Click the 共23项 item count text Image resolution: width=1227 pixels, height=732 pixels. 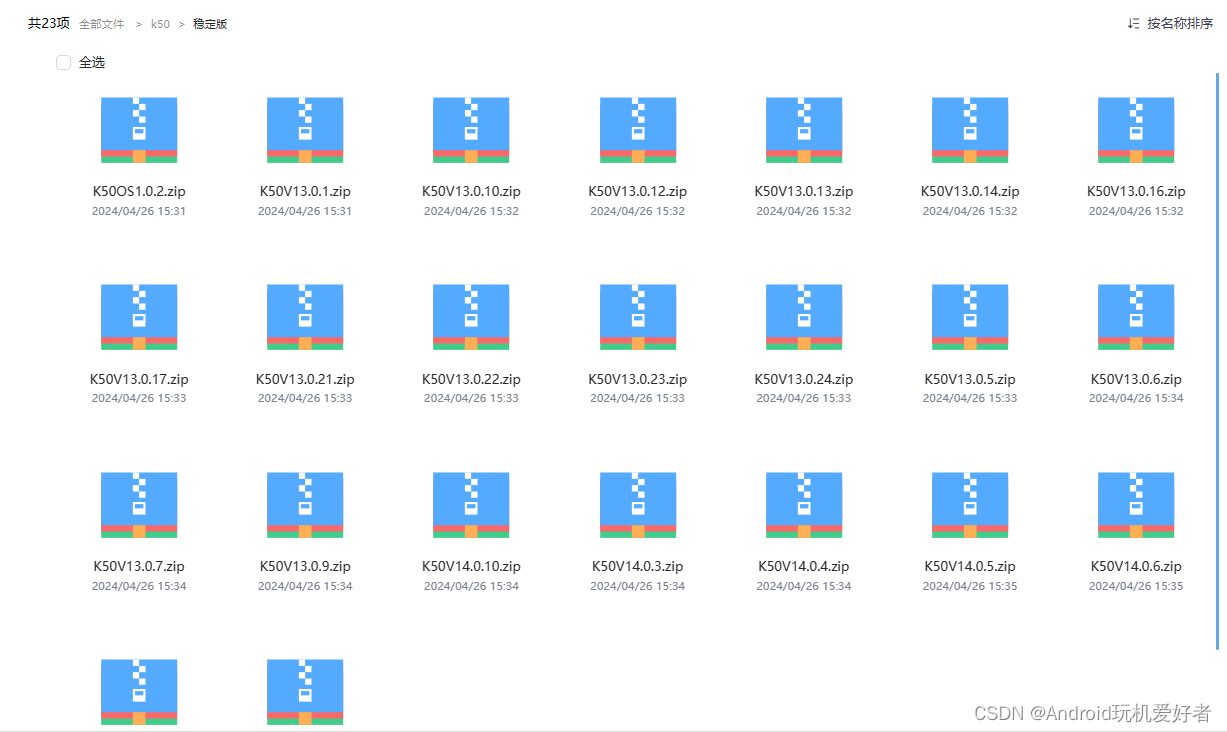49,23
